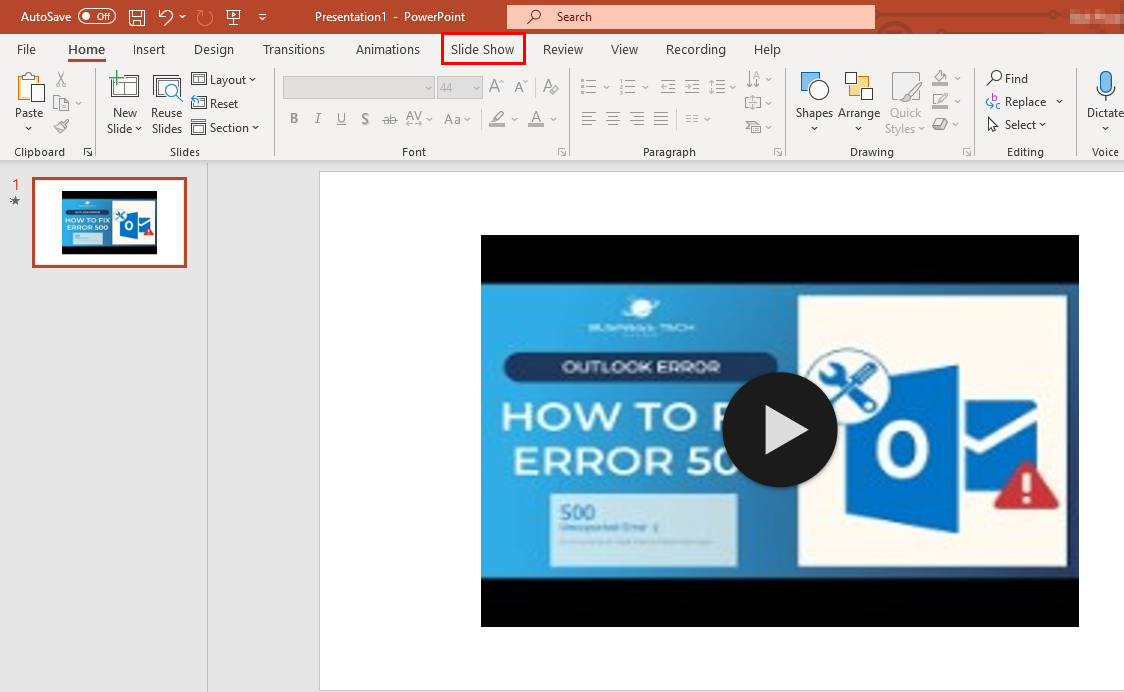The height and width of the screenshot is (692, 1124).
Task: Click Decrease List Level icon
Action: point(667,87)
